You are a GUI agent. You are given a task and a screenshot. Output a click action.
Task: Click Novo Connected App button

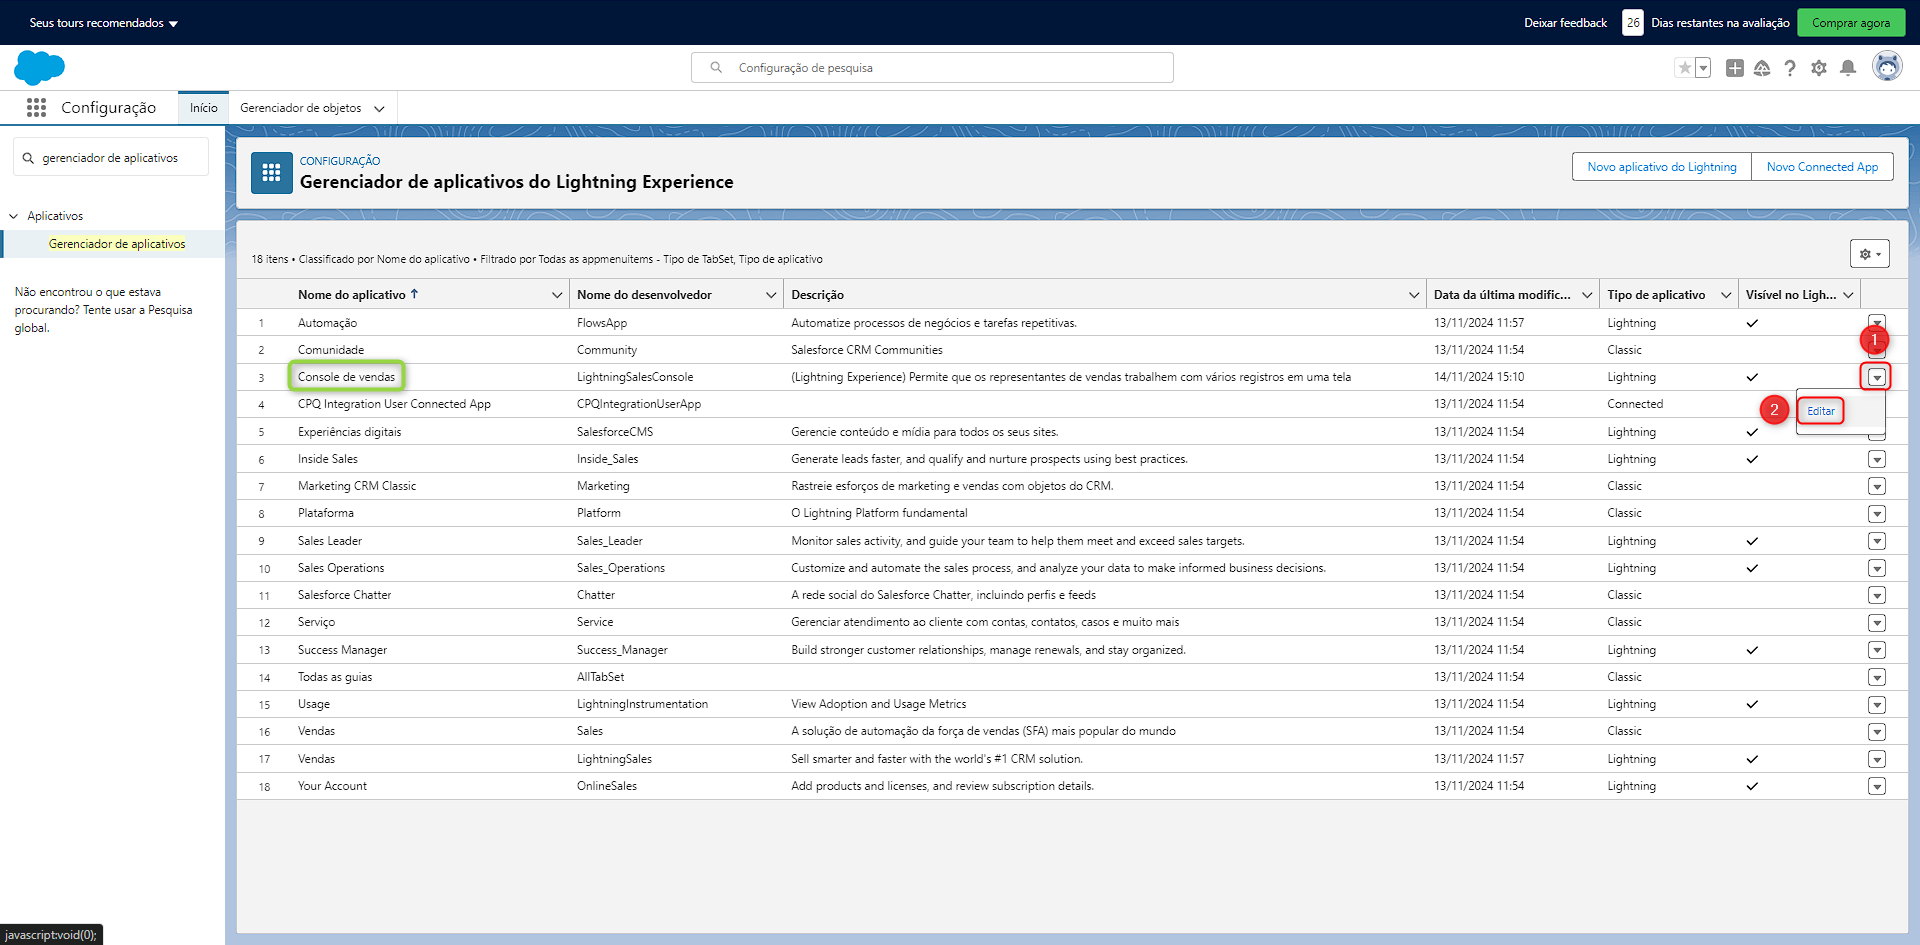(x=1822, y=167)
